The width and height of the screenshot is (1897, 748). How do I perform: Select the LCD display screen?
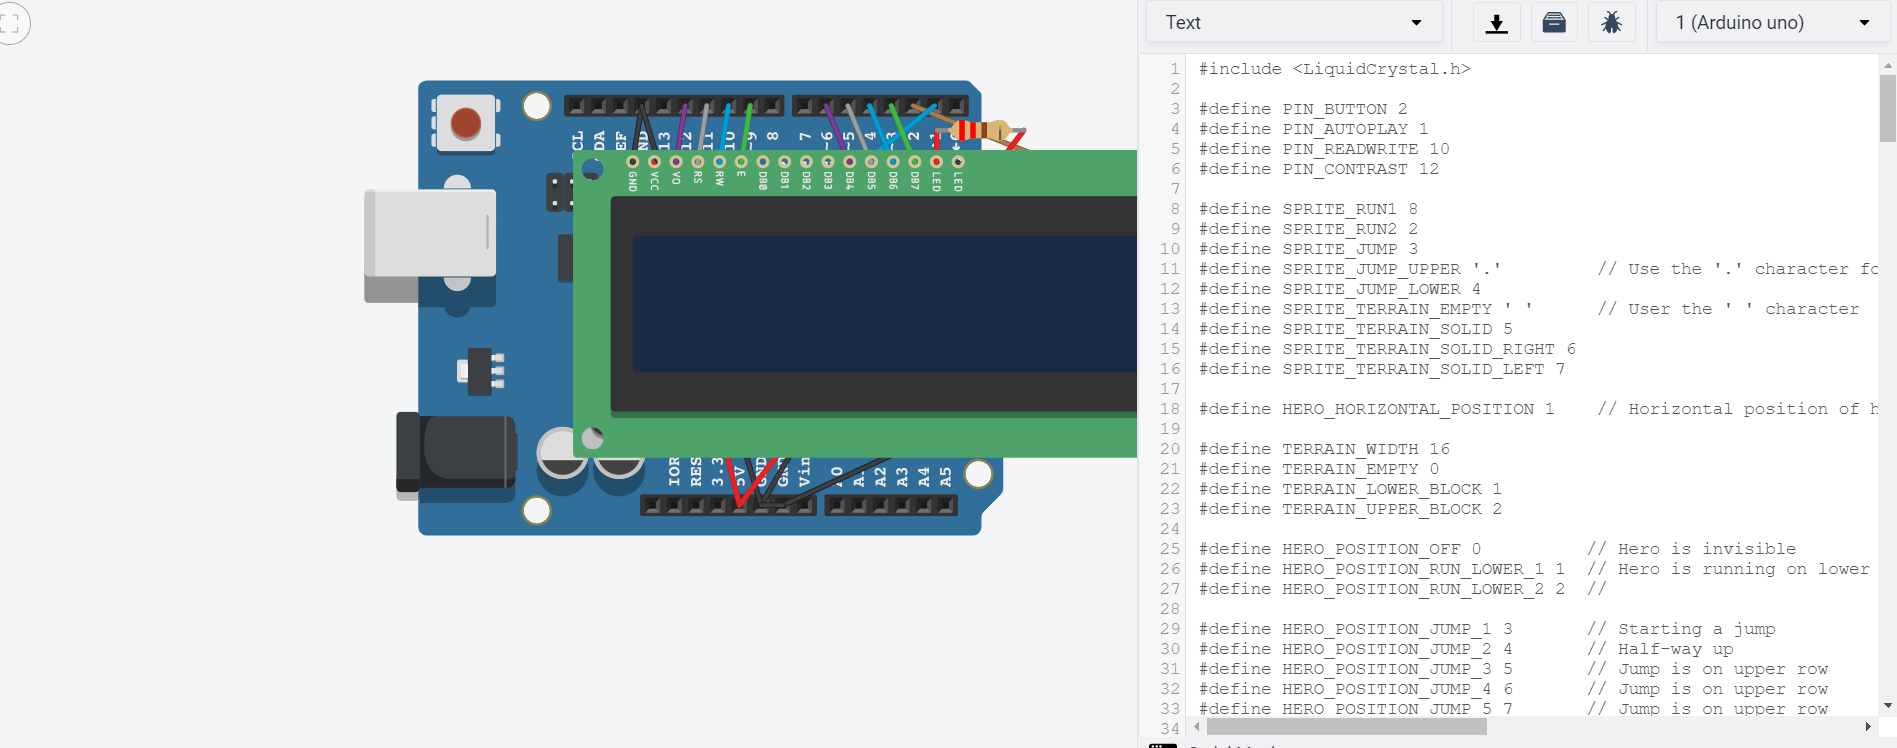[x=885, y=304]
